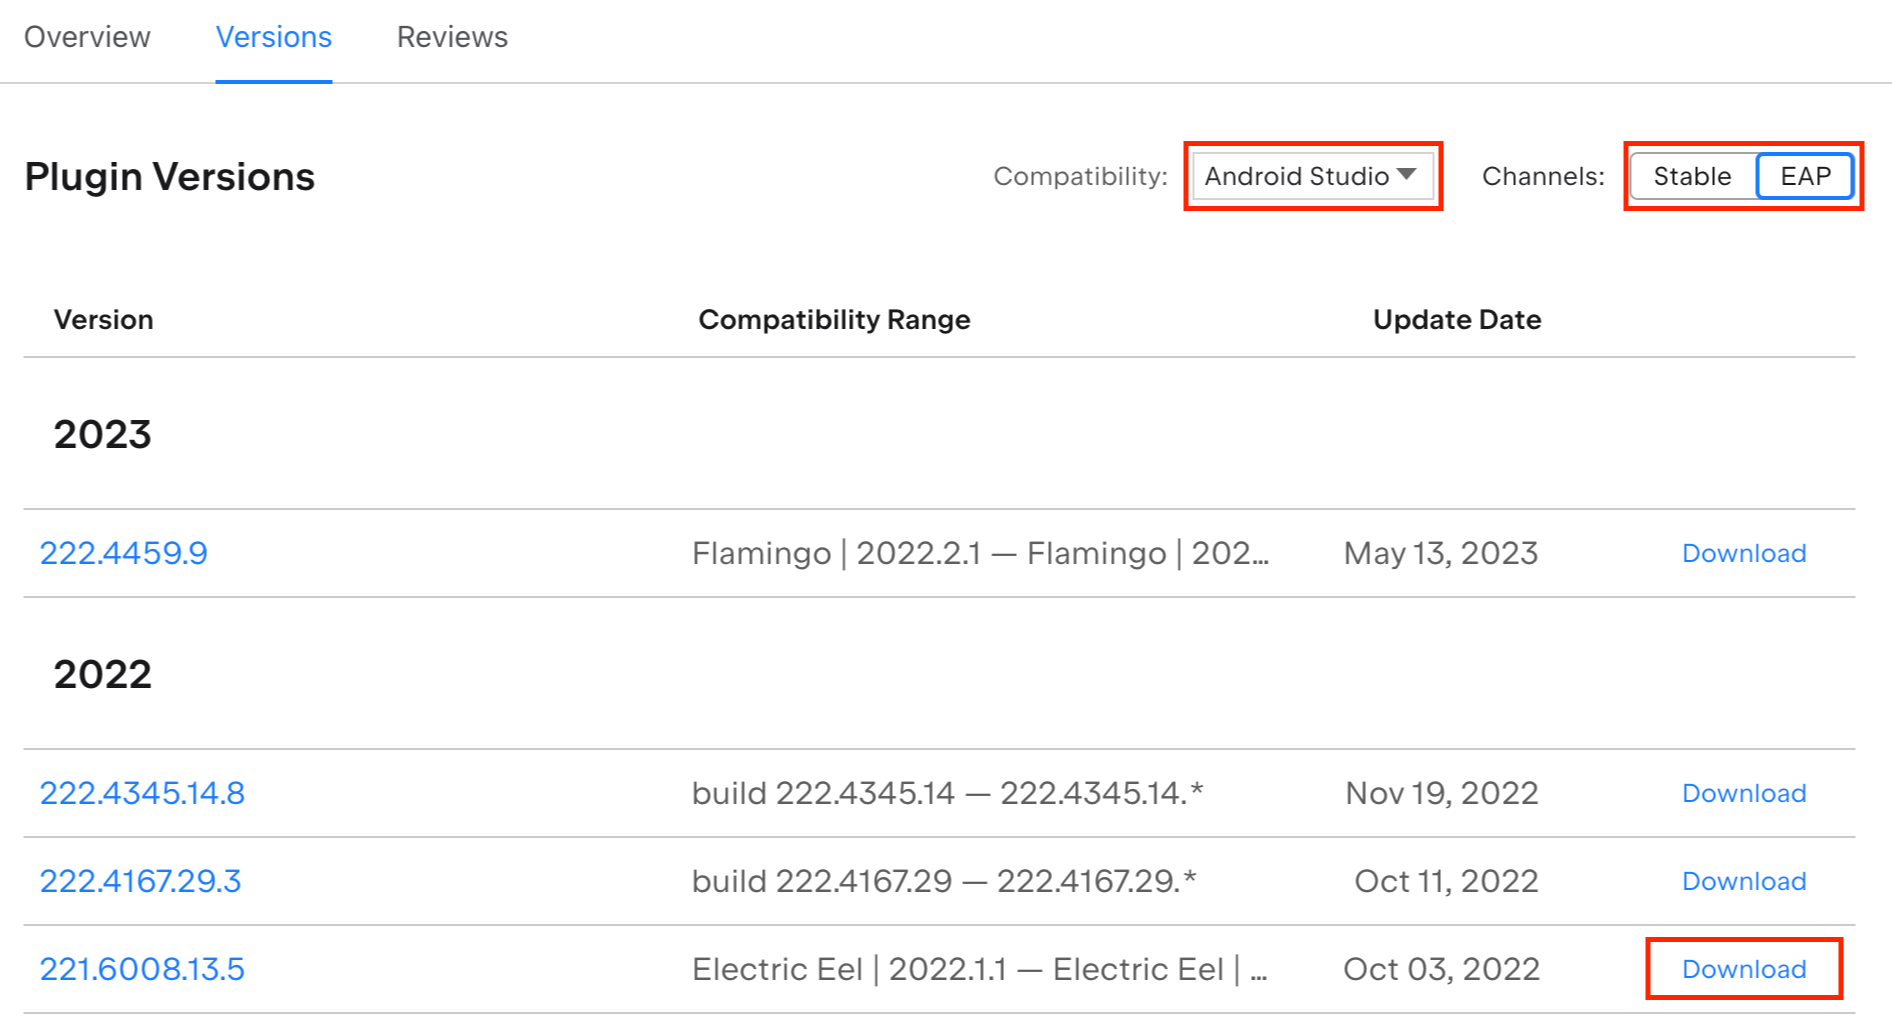Download the Oct 11, 2022 version
The image size is (1892, 1019).
tap(1744, 881)
